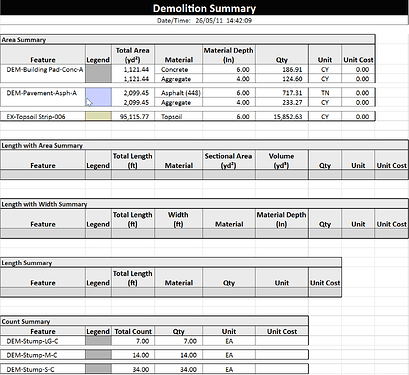Image resolution: width=409 pixels, height=375 pixels.
Task: Select blue legend swatch for DEM-Pavement-Asph-A
Action: [98, 97]
